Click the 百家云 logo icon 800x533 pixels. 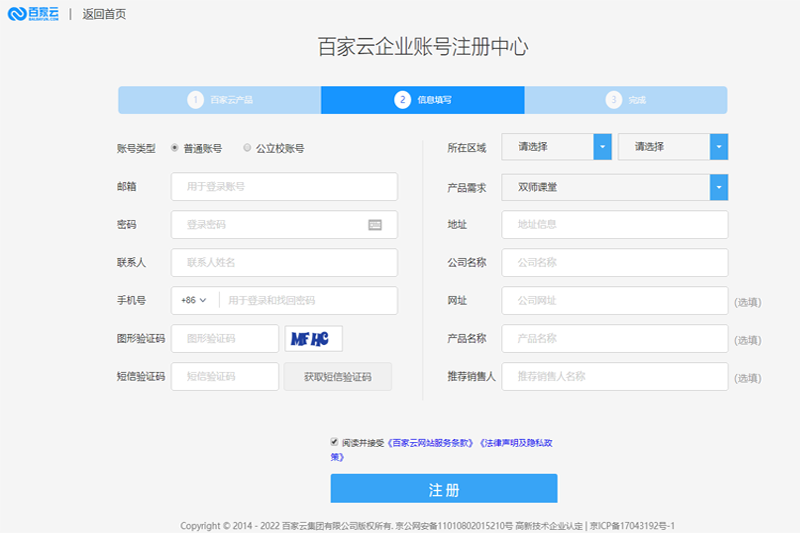(x=33, y=13)
